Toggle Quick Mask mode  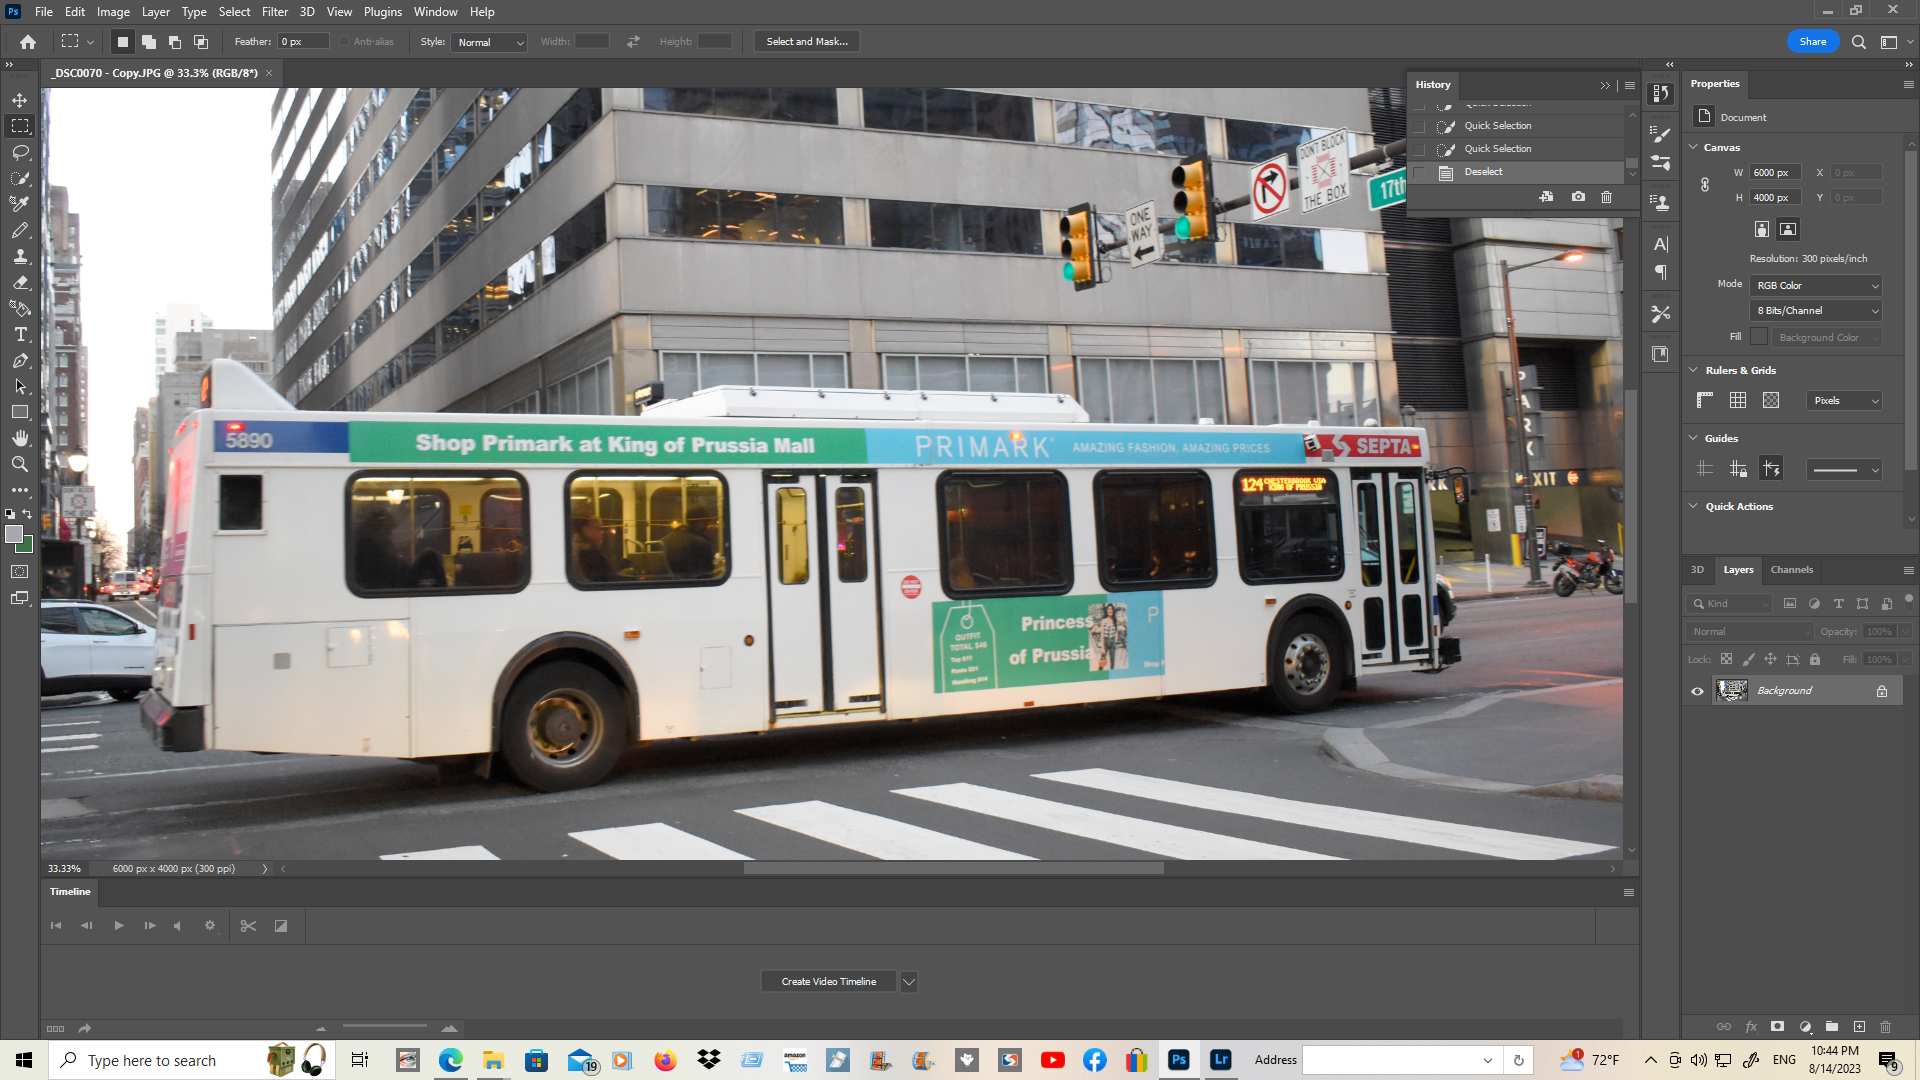click(x=20, y=572)
